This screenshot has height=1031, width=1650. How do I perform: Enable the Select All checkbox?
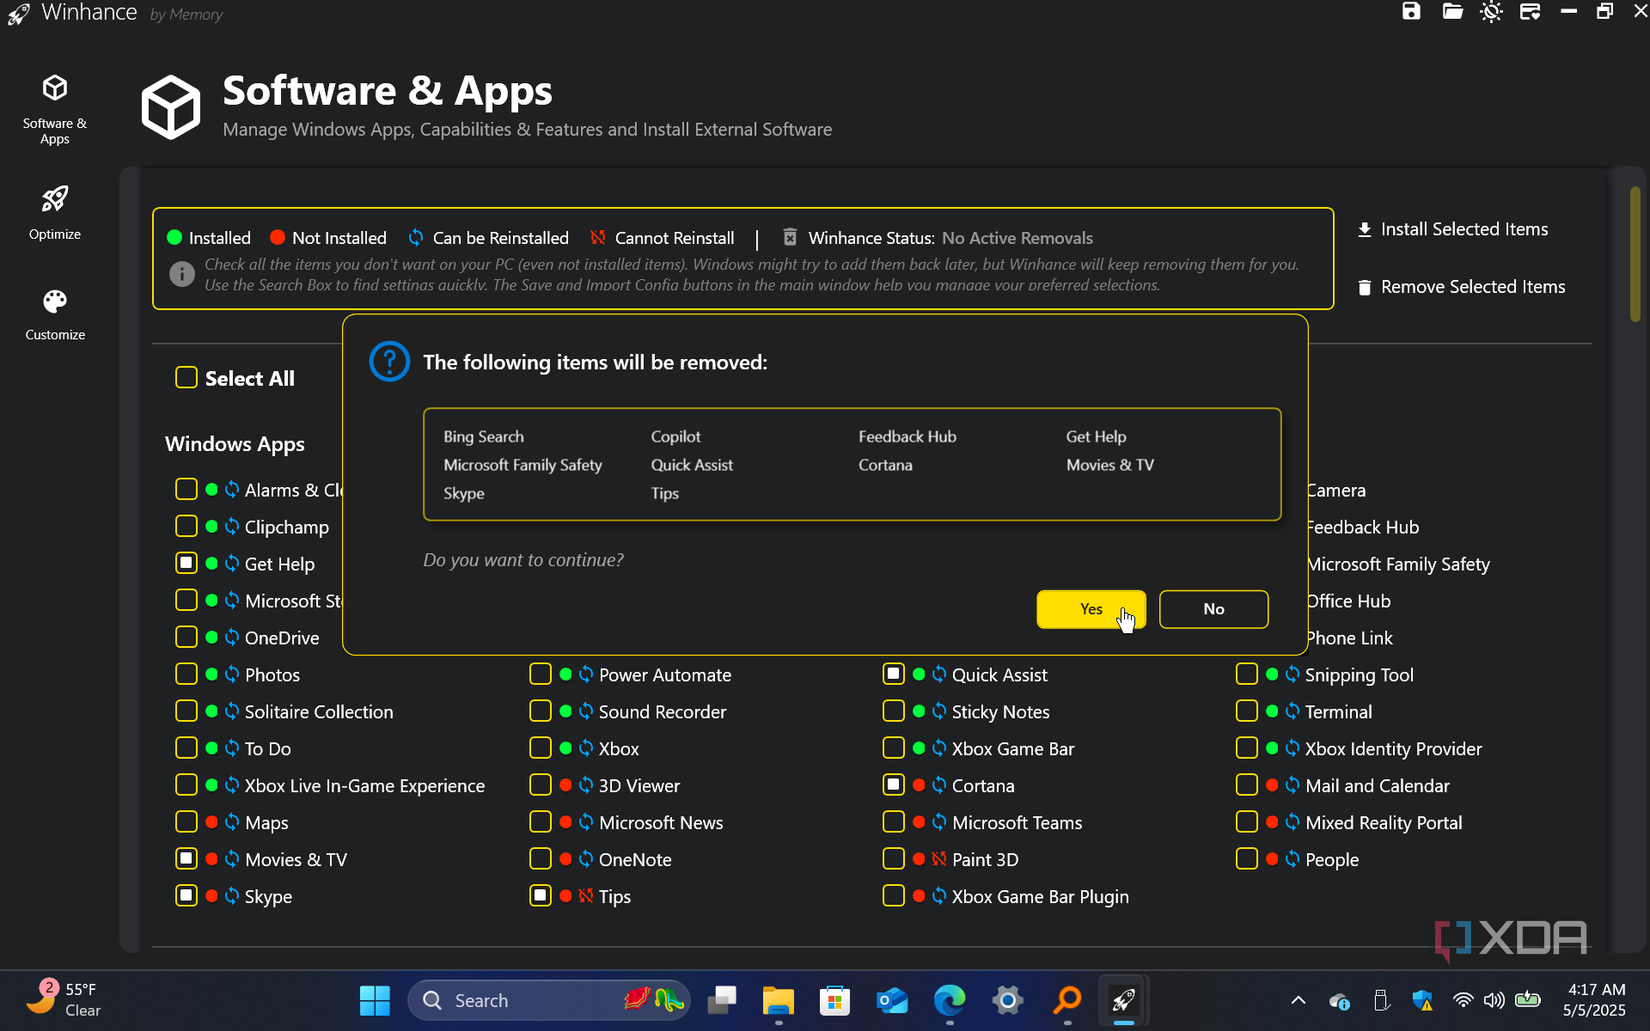point(186,378)
